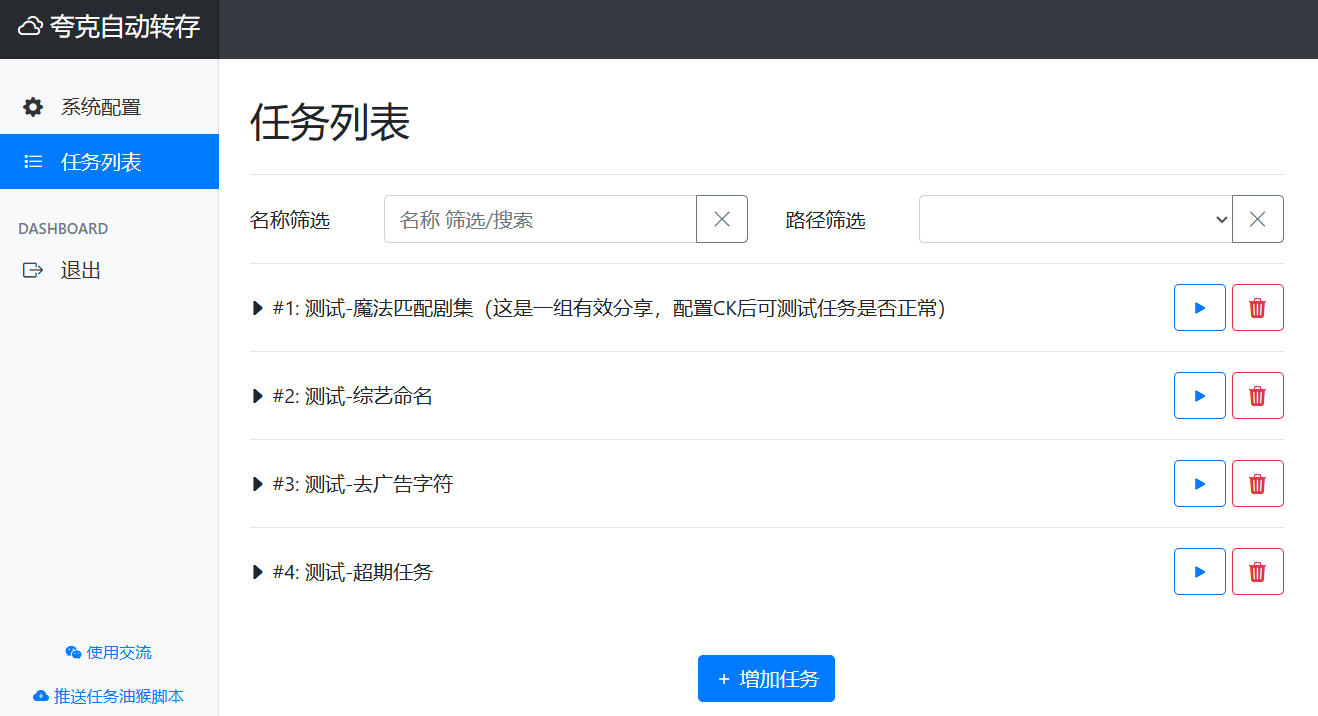Clear the 路径筛选 selection
Viewport: 1318px width, 716px height.
(x=1257, y=219)
